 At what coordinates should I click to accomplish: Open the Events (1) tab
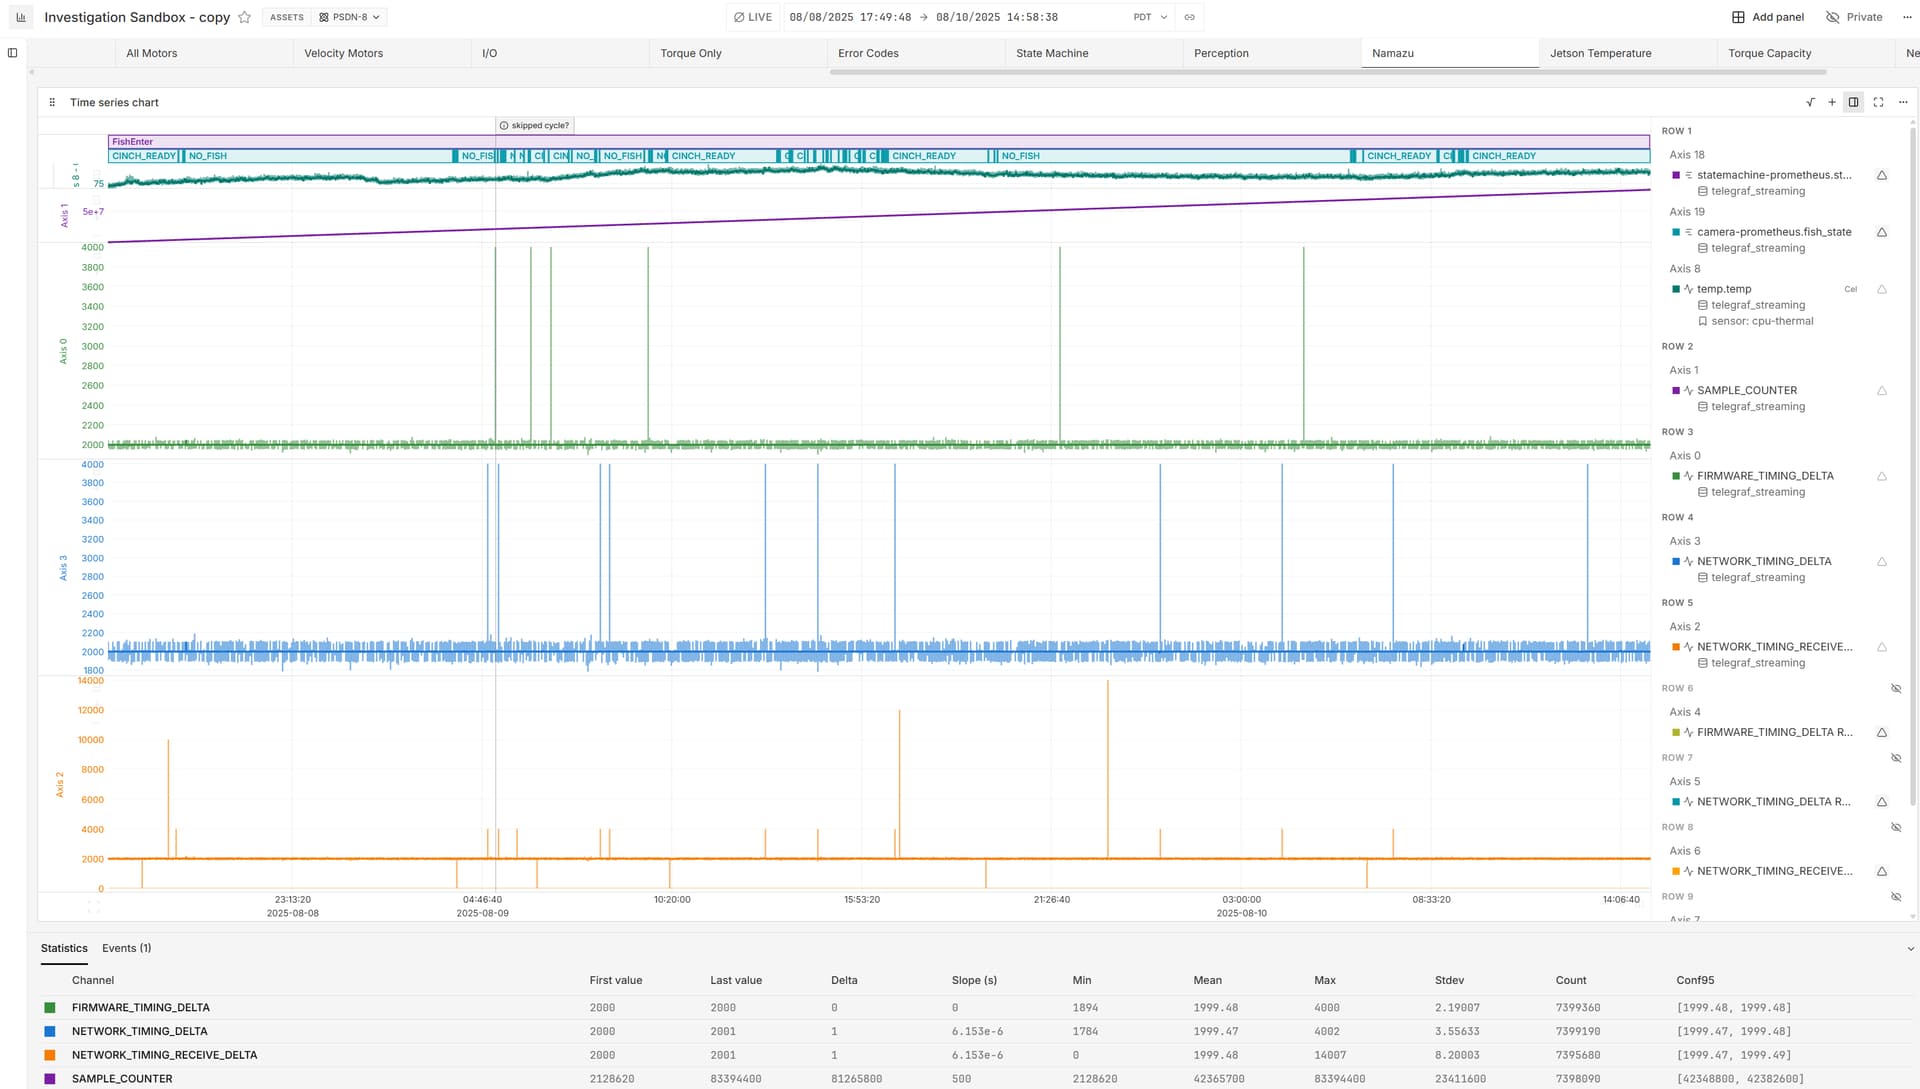pos(126,948)
